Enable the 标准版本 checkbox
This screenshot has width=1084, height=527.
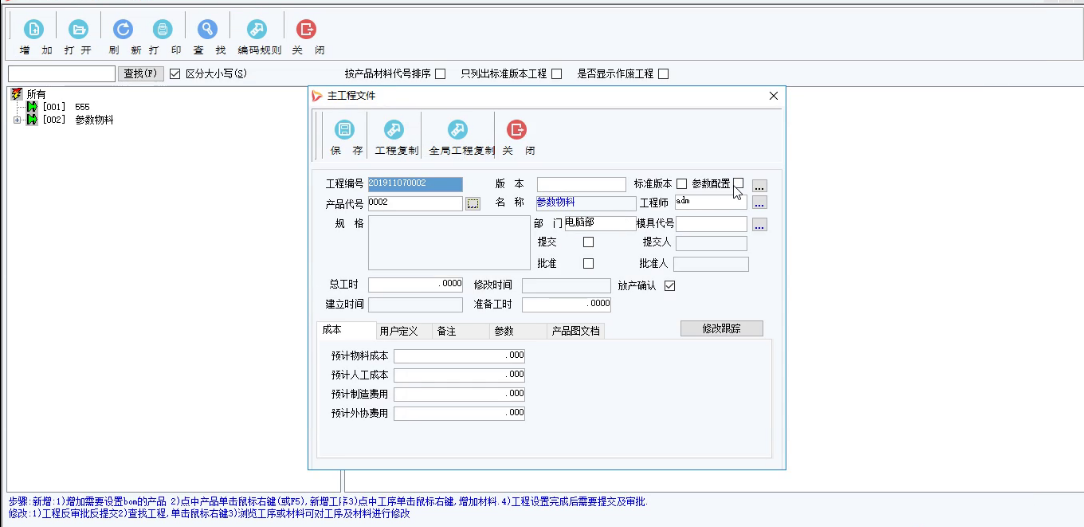(x=681, y=184)
